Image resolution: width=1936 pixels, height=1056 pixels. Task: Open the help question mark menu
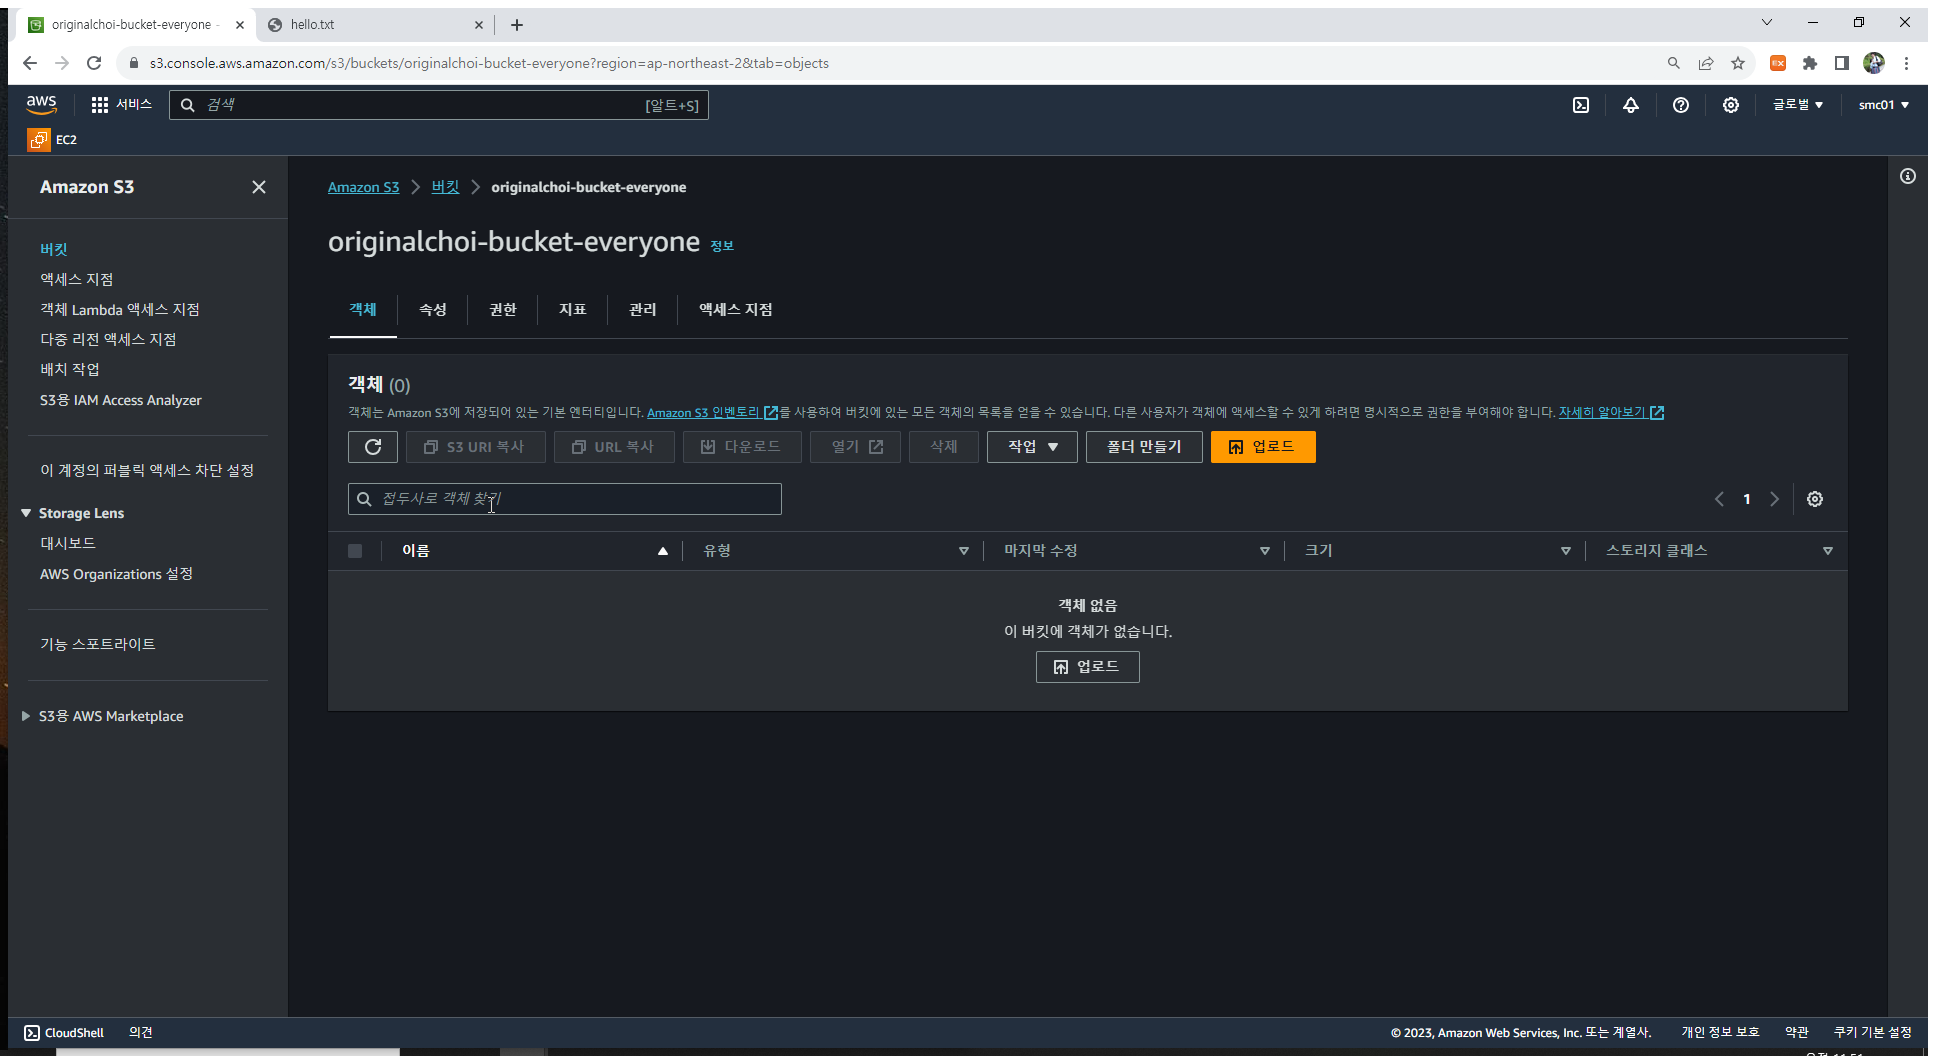(x=1681, y=105)
